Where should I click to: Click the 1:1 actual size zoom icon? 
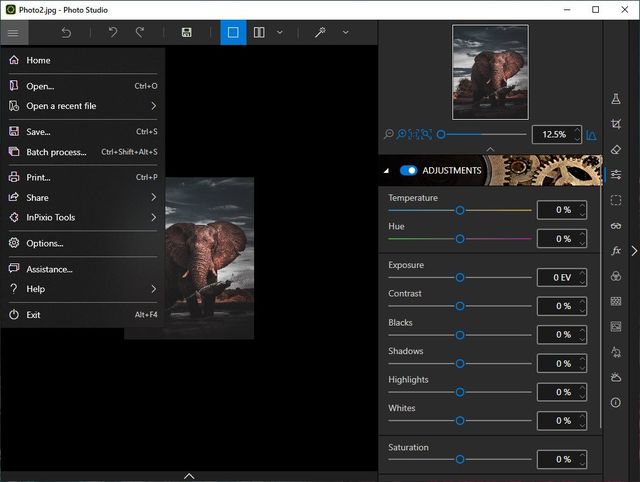click(x=414, y=134)
